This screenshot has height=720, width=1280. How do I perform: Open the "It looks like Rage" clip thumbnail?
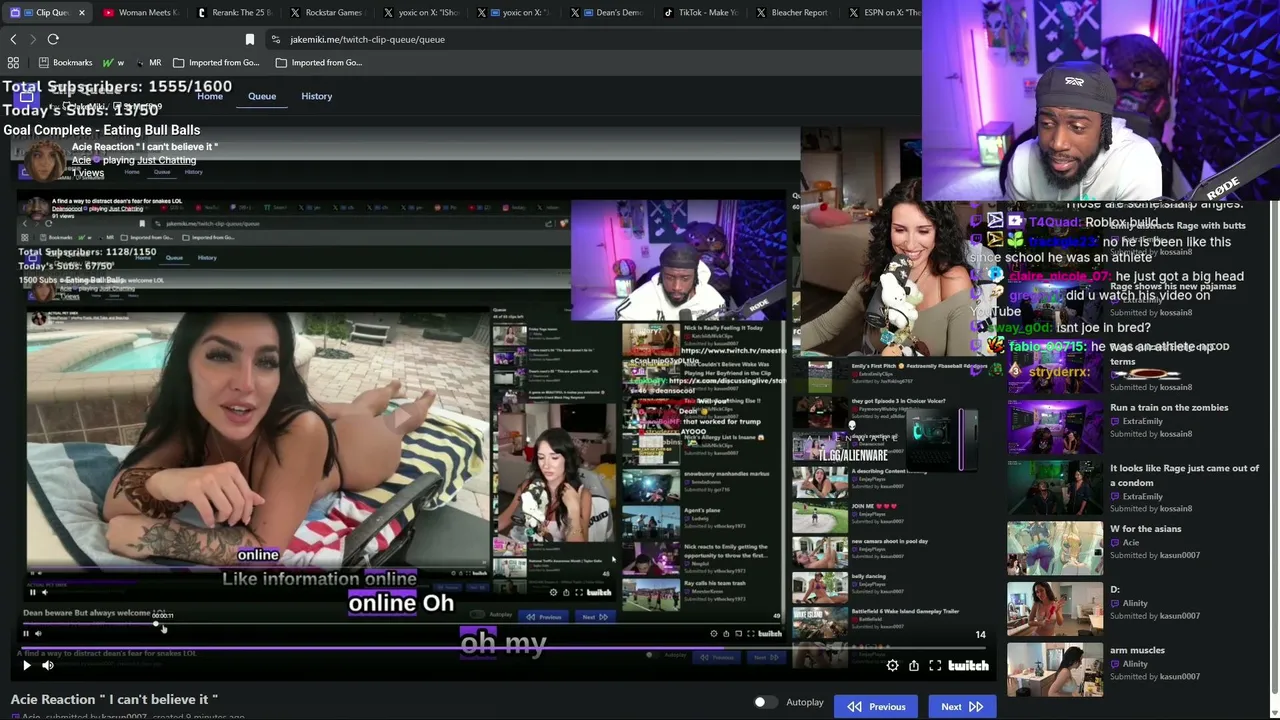point(1055,486)
